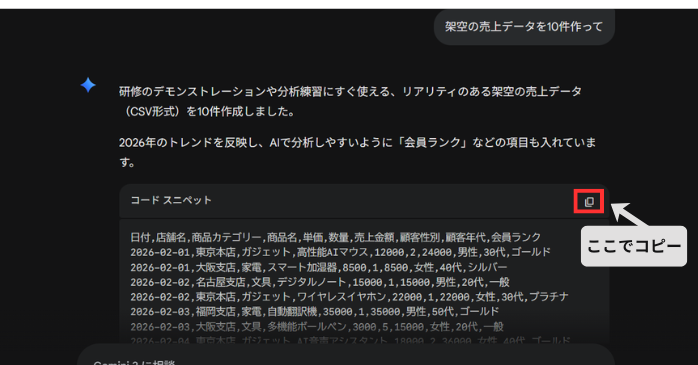Copy the code snippet with the copy icon
Image resolution: width=698 pixels, height=365 pixels.
(x=589, y=202)
